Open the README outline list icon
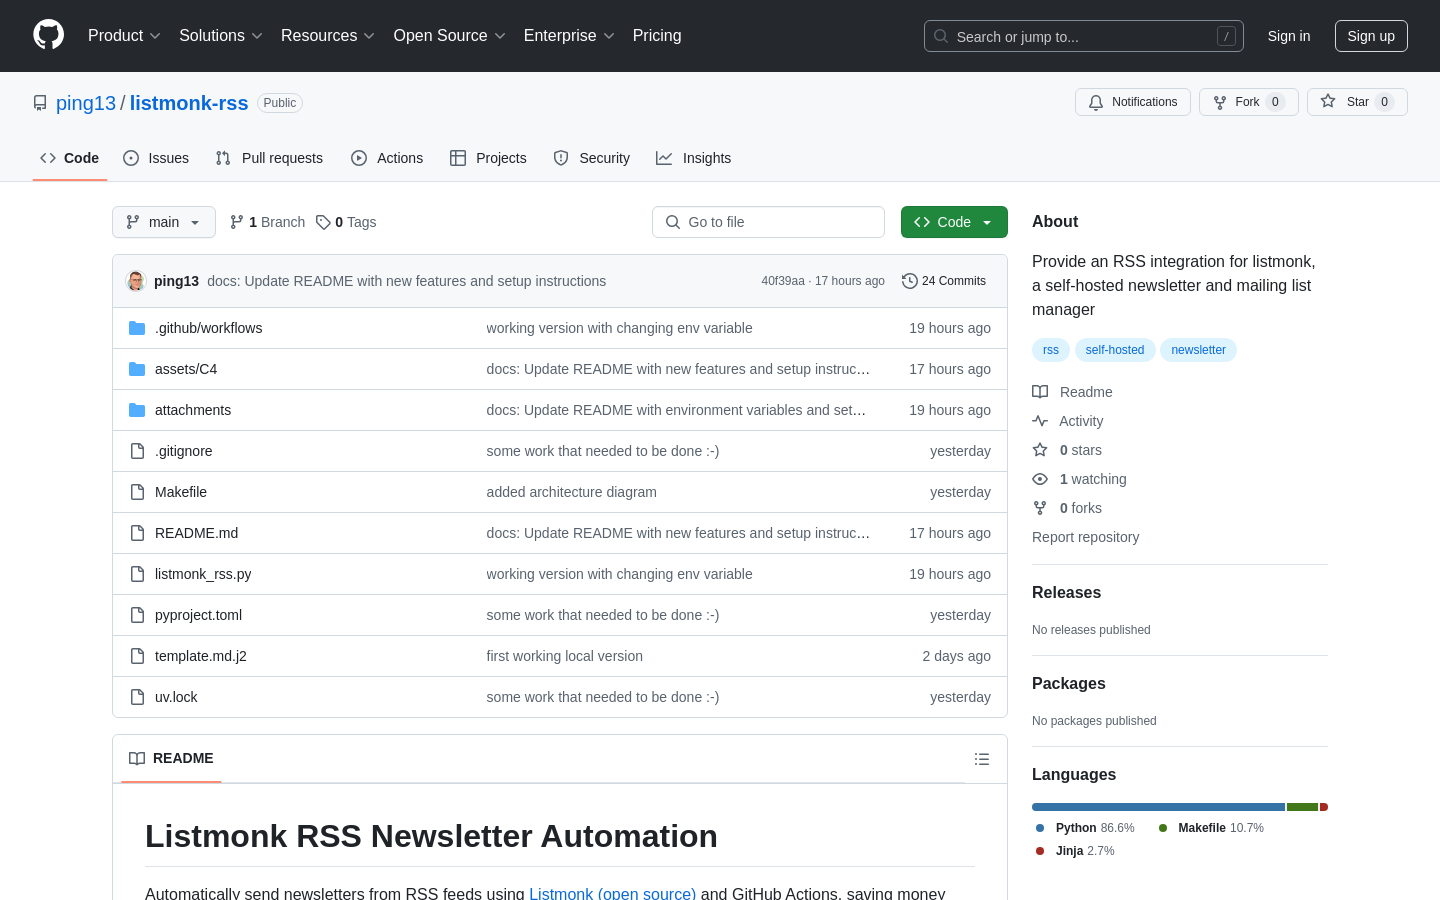 (x=981, y=759)
